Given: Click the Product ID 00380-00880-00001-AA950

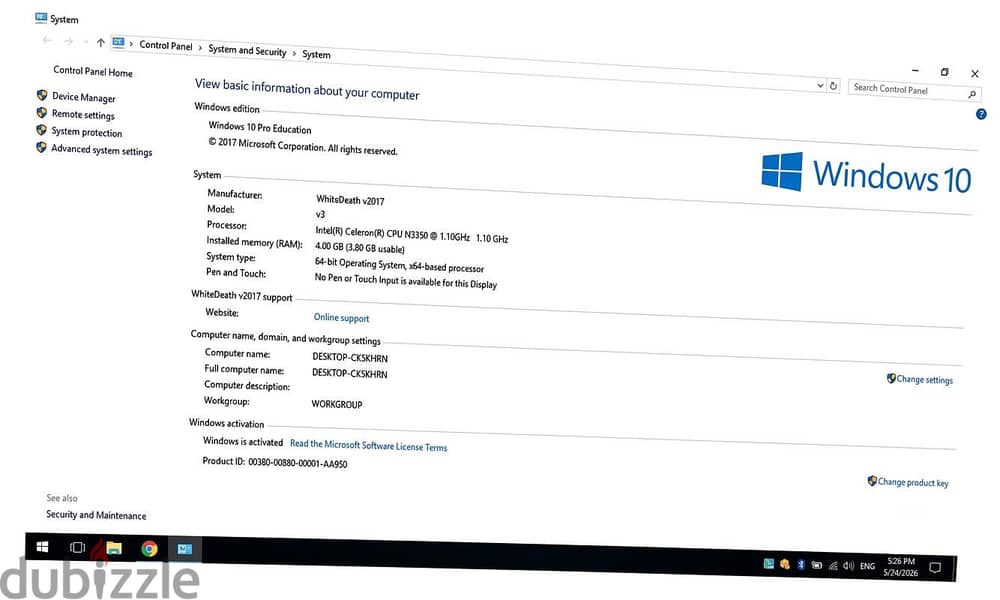Looking at the screenshot, I should point(298,463).
